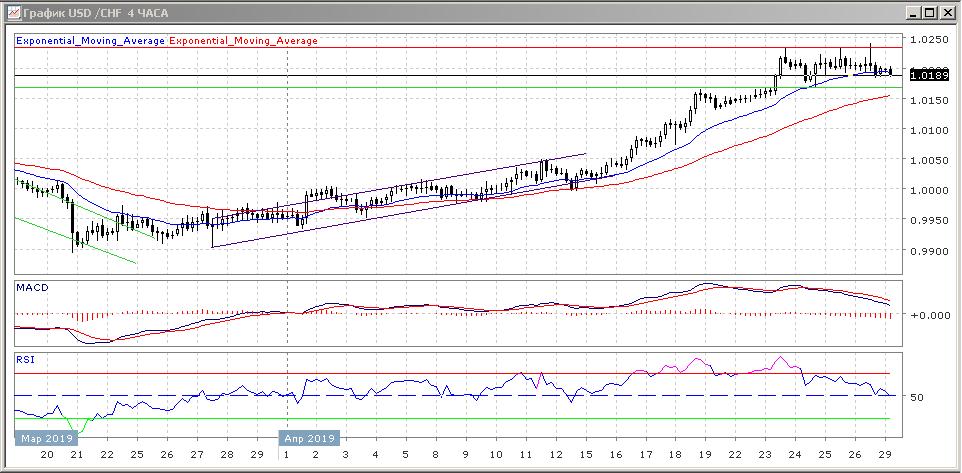Close the USD/CHF chart window
The image size is (962, 473).
946,13
